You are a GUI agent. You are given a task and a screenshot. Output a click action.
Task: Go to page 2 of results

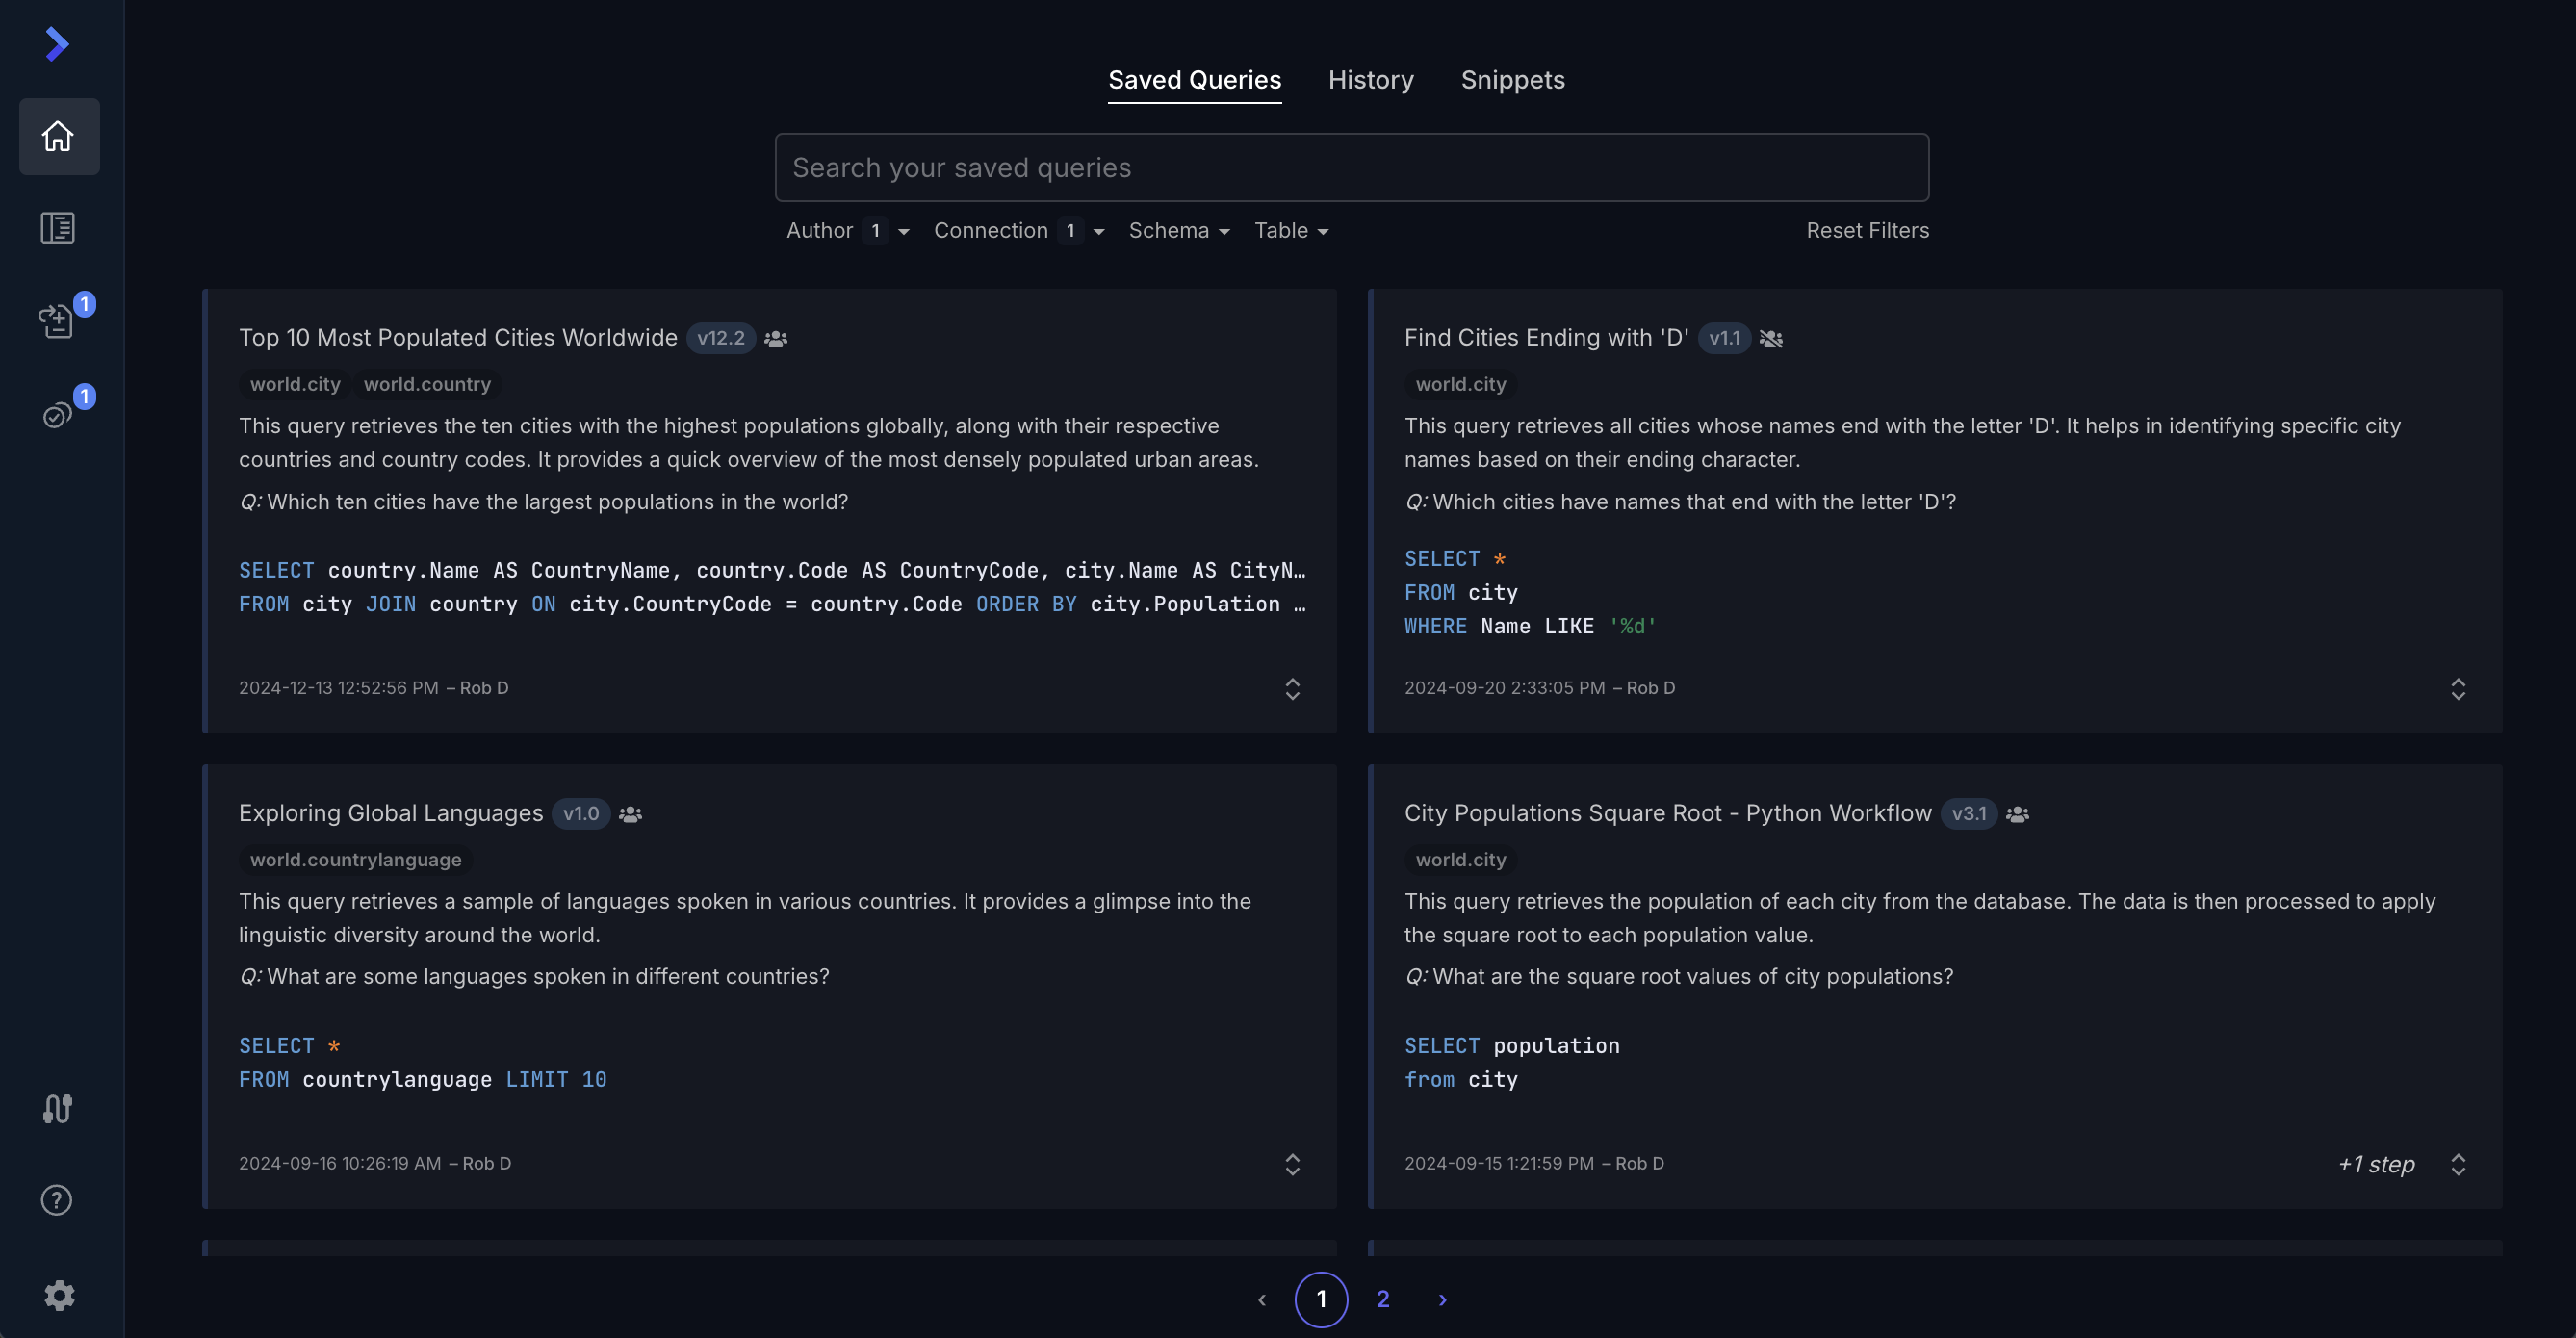[x=1382, y=1299]
